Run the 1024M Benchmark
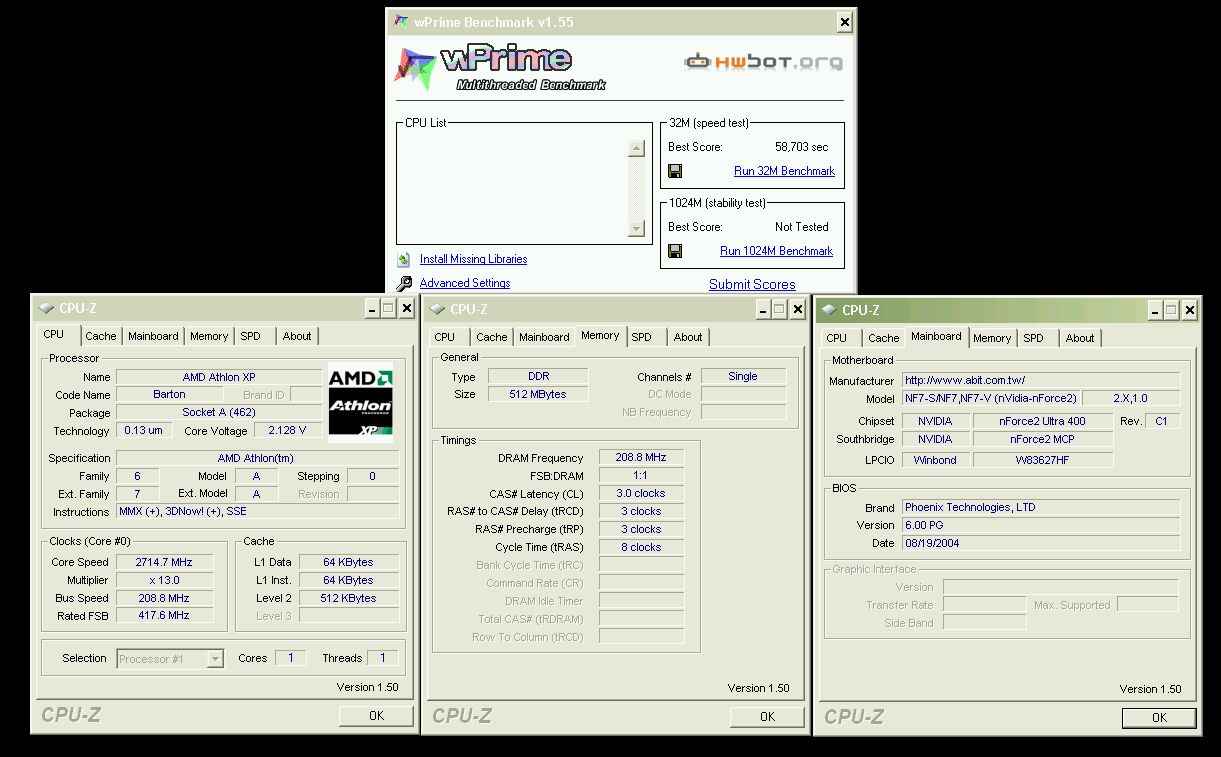Screen dimensions: 1221x757 [x=776, y=251]
